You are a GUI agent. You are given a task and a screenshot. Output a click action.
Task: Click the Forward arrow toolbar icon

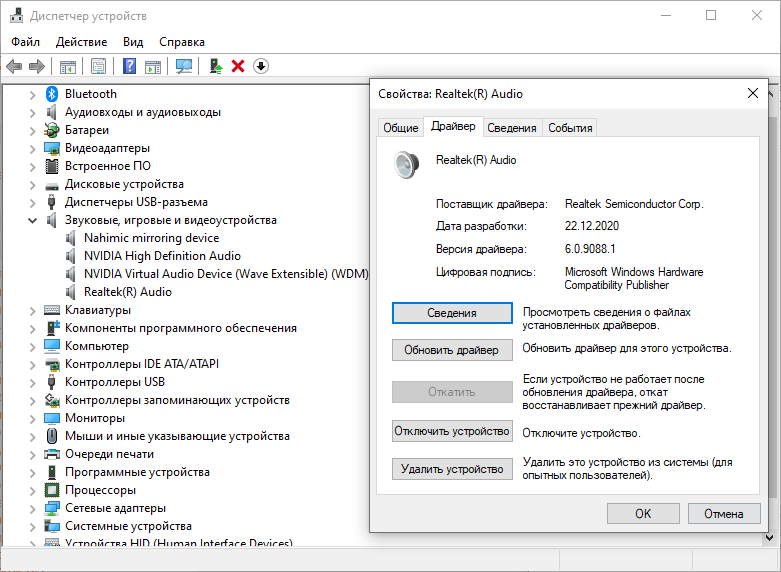coord(37,66)
